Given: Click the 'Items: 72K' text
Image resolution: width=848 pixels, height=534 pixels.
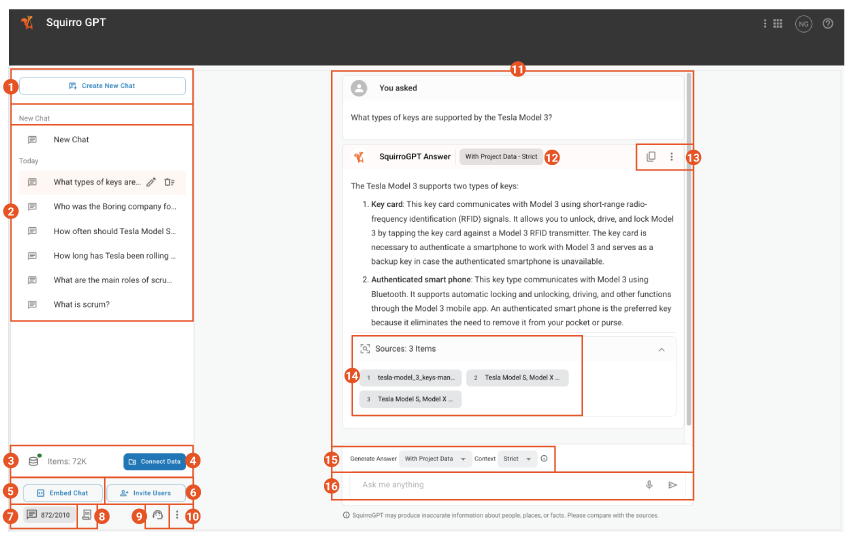Looking at the screenshot, I should point(67,462).
